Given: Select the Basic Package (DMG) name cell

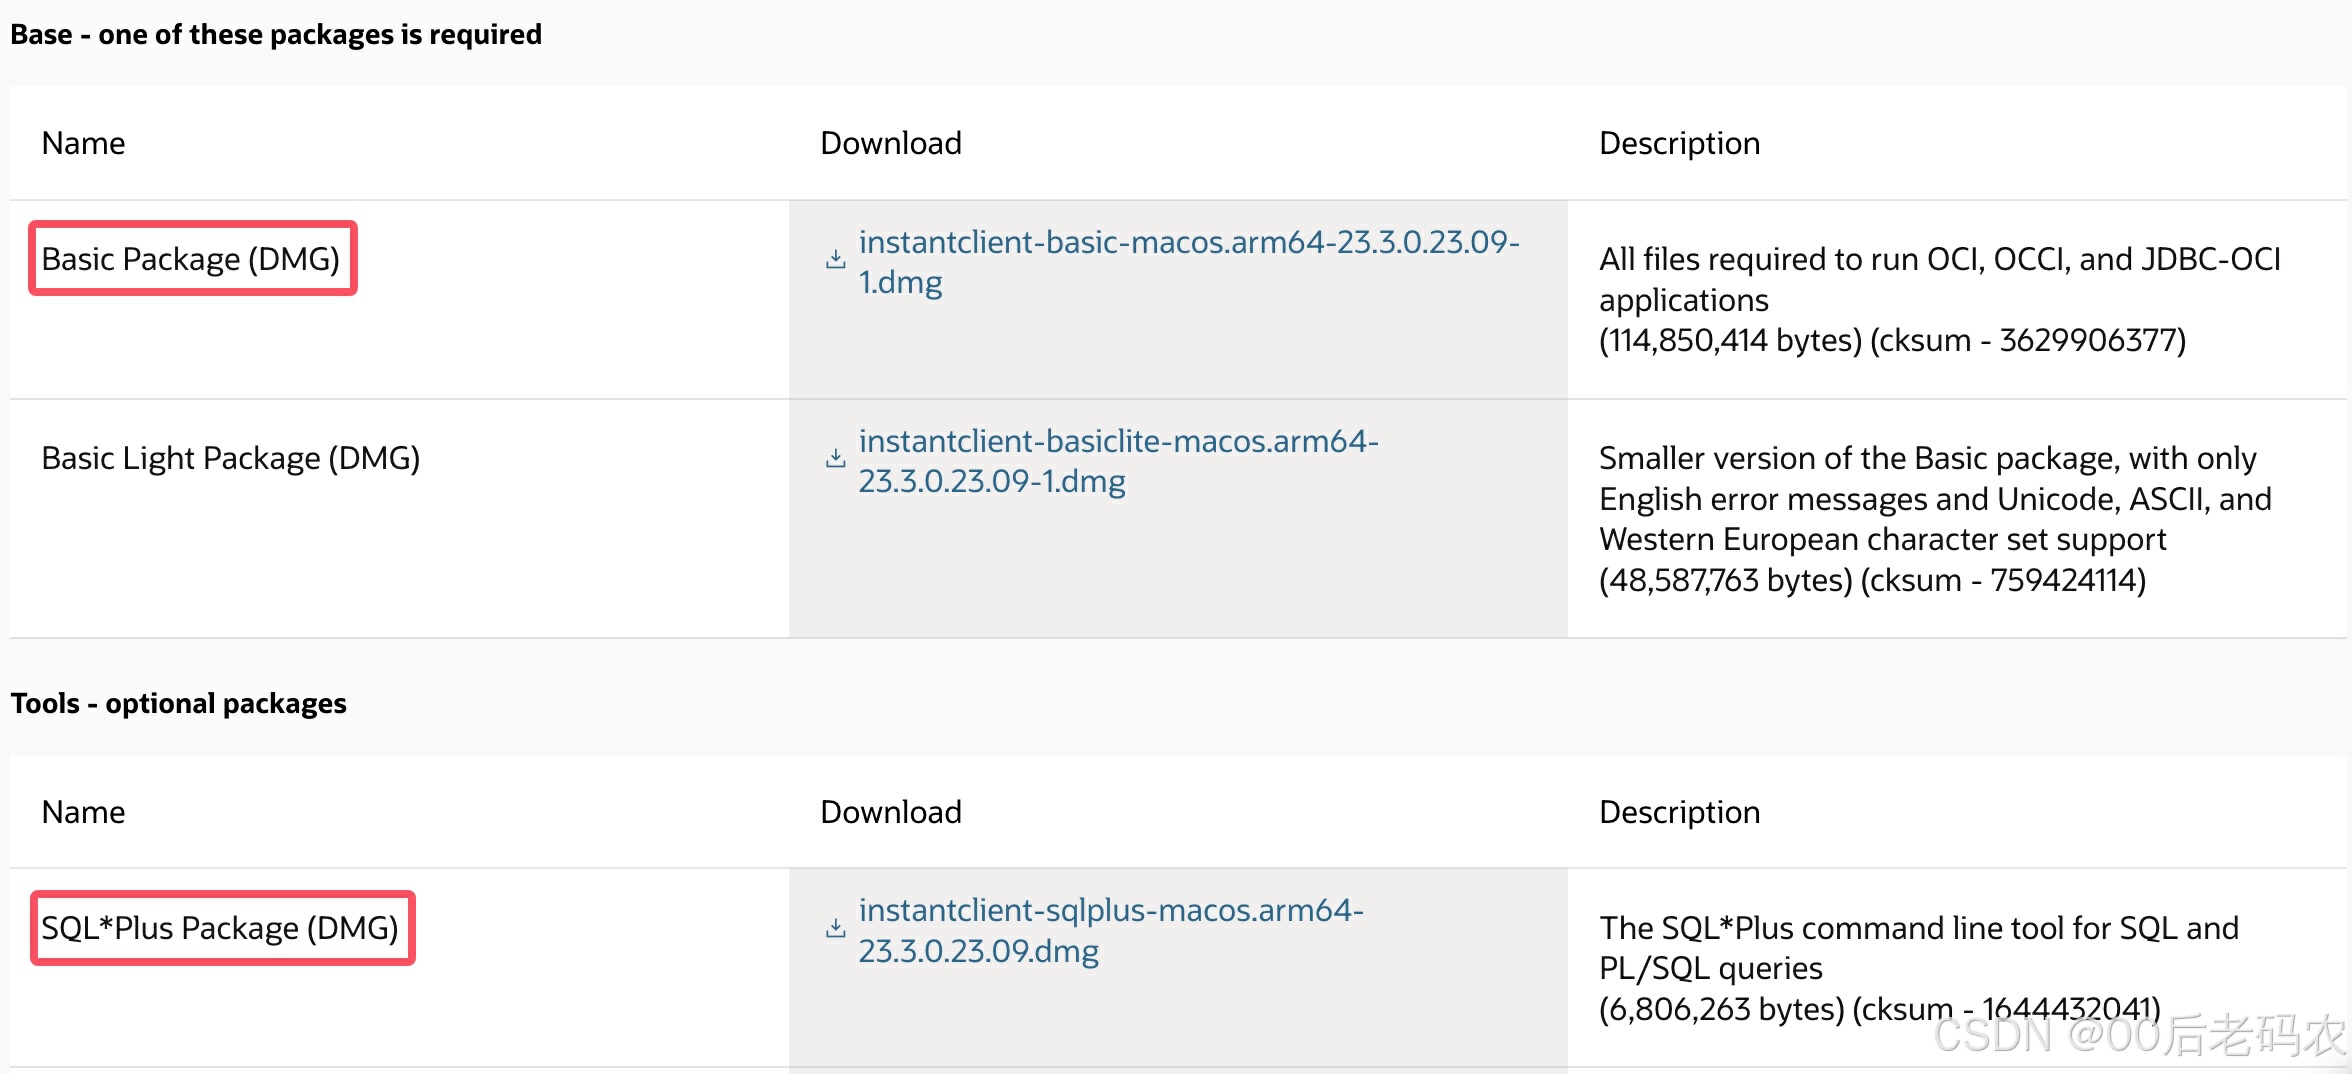Looking at the screenshot, I should tap(191, 259).
